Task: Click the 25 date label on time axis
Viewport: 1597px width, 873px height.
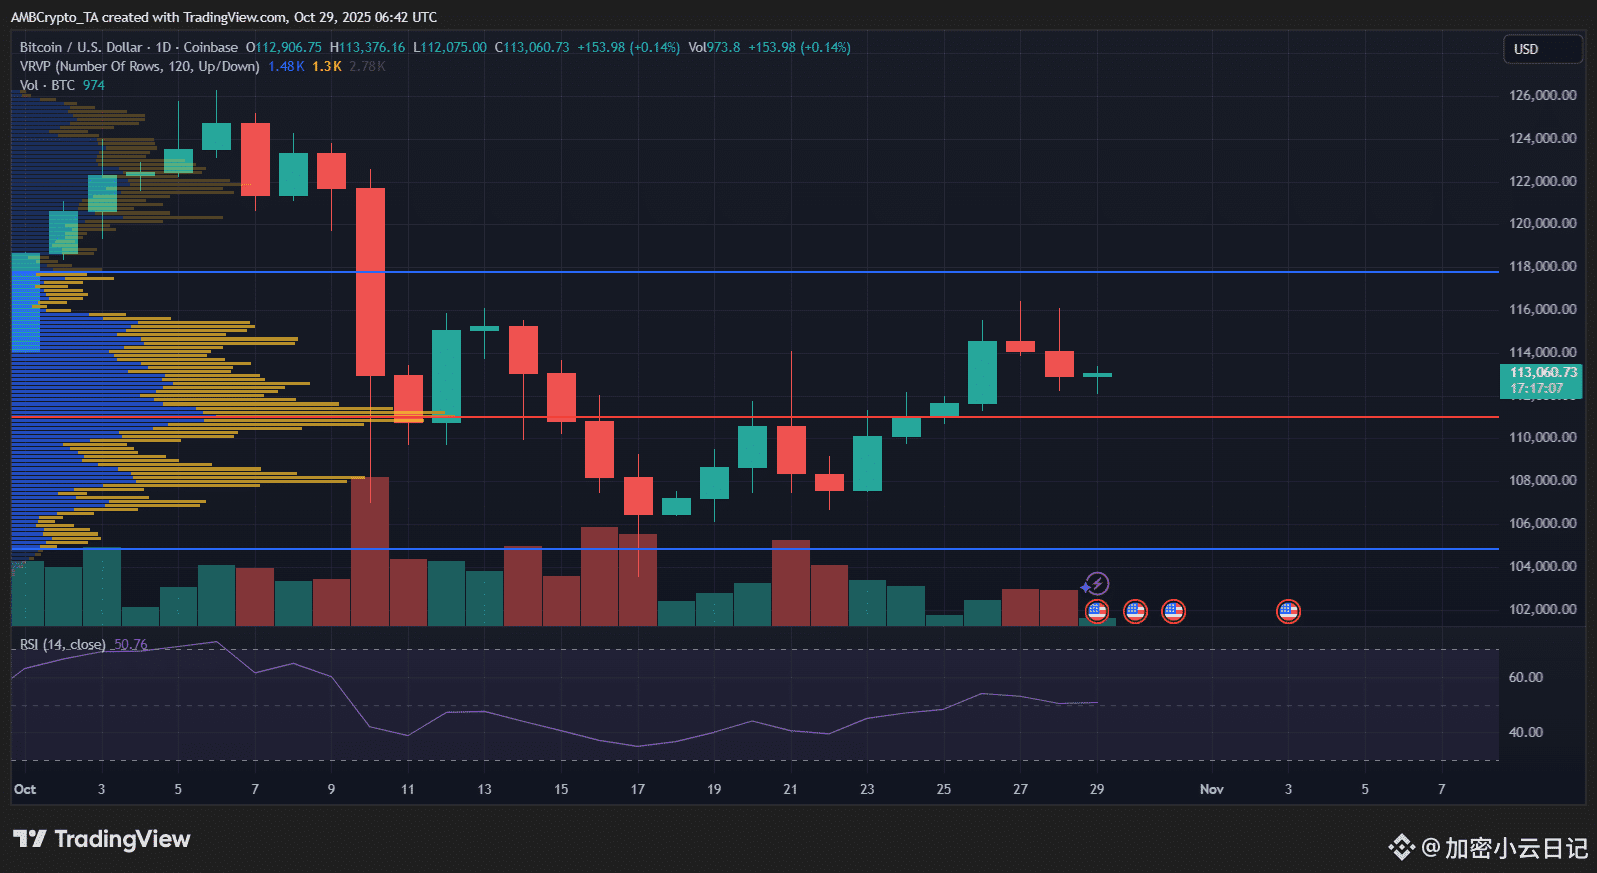Action: tap(943, 789)
